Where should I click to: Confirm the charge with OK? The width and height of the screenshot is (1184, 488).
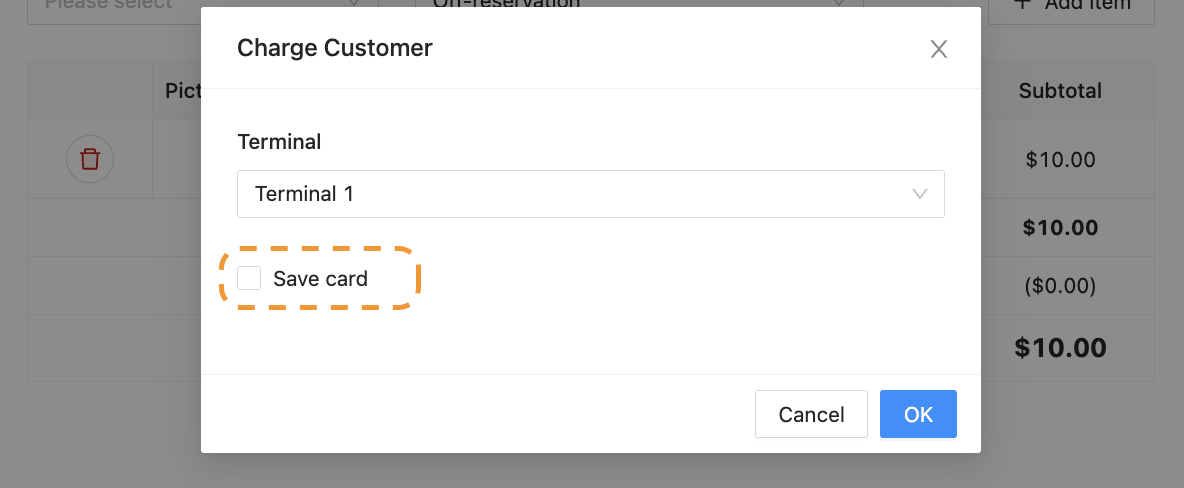tap(918, 414)
